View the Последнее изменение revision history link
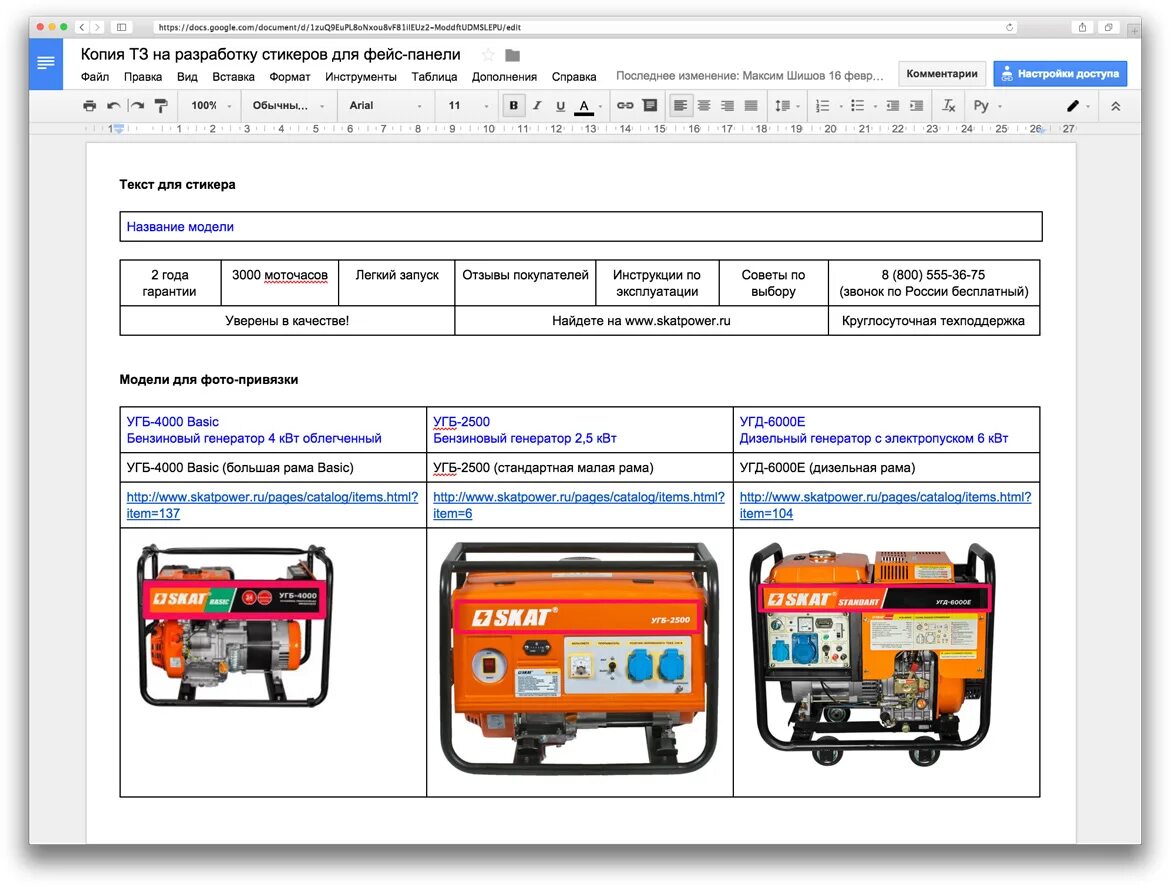This screenshot has width=1170, height=886. point(749,76)
